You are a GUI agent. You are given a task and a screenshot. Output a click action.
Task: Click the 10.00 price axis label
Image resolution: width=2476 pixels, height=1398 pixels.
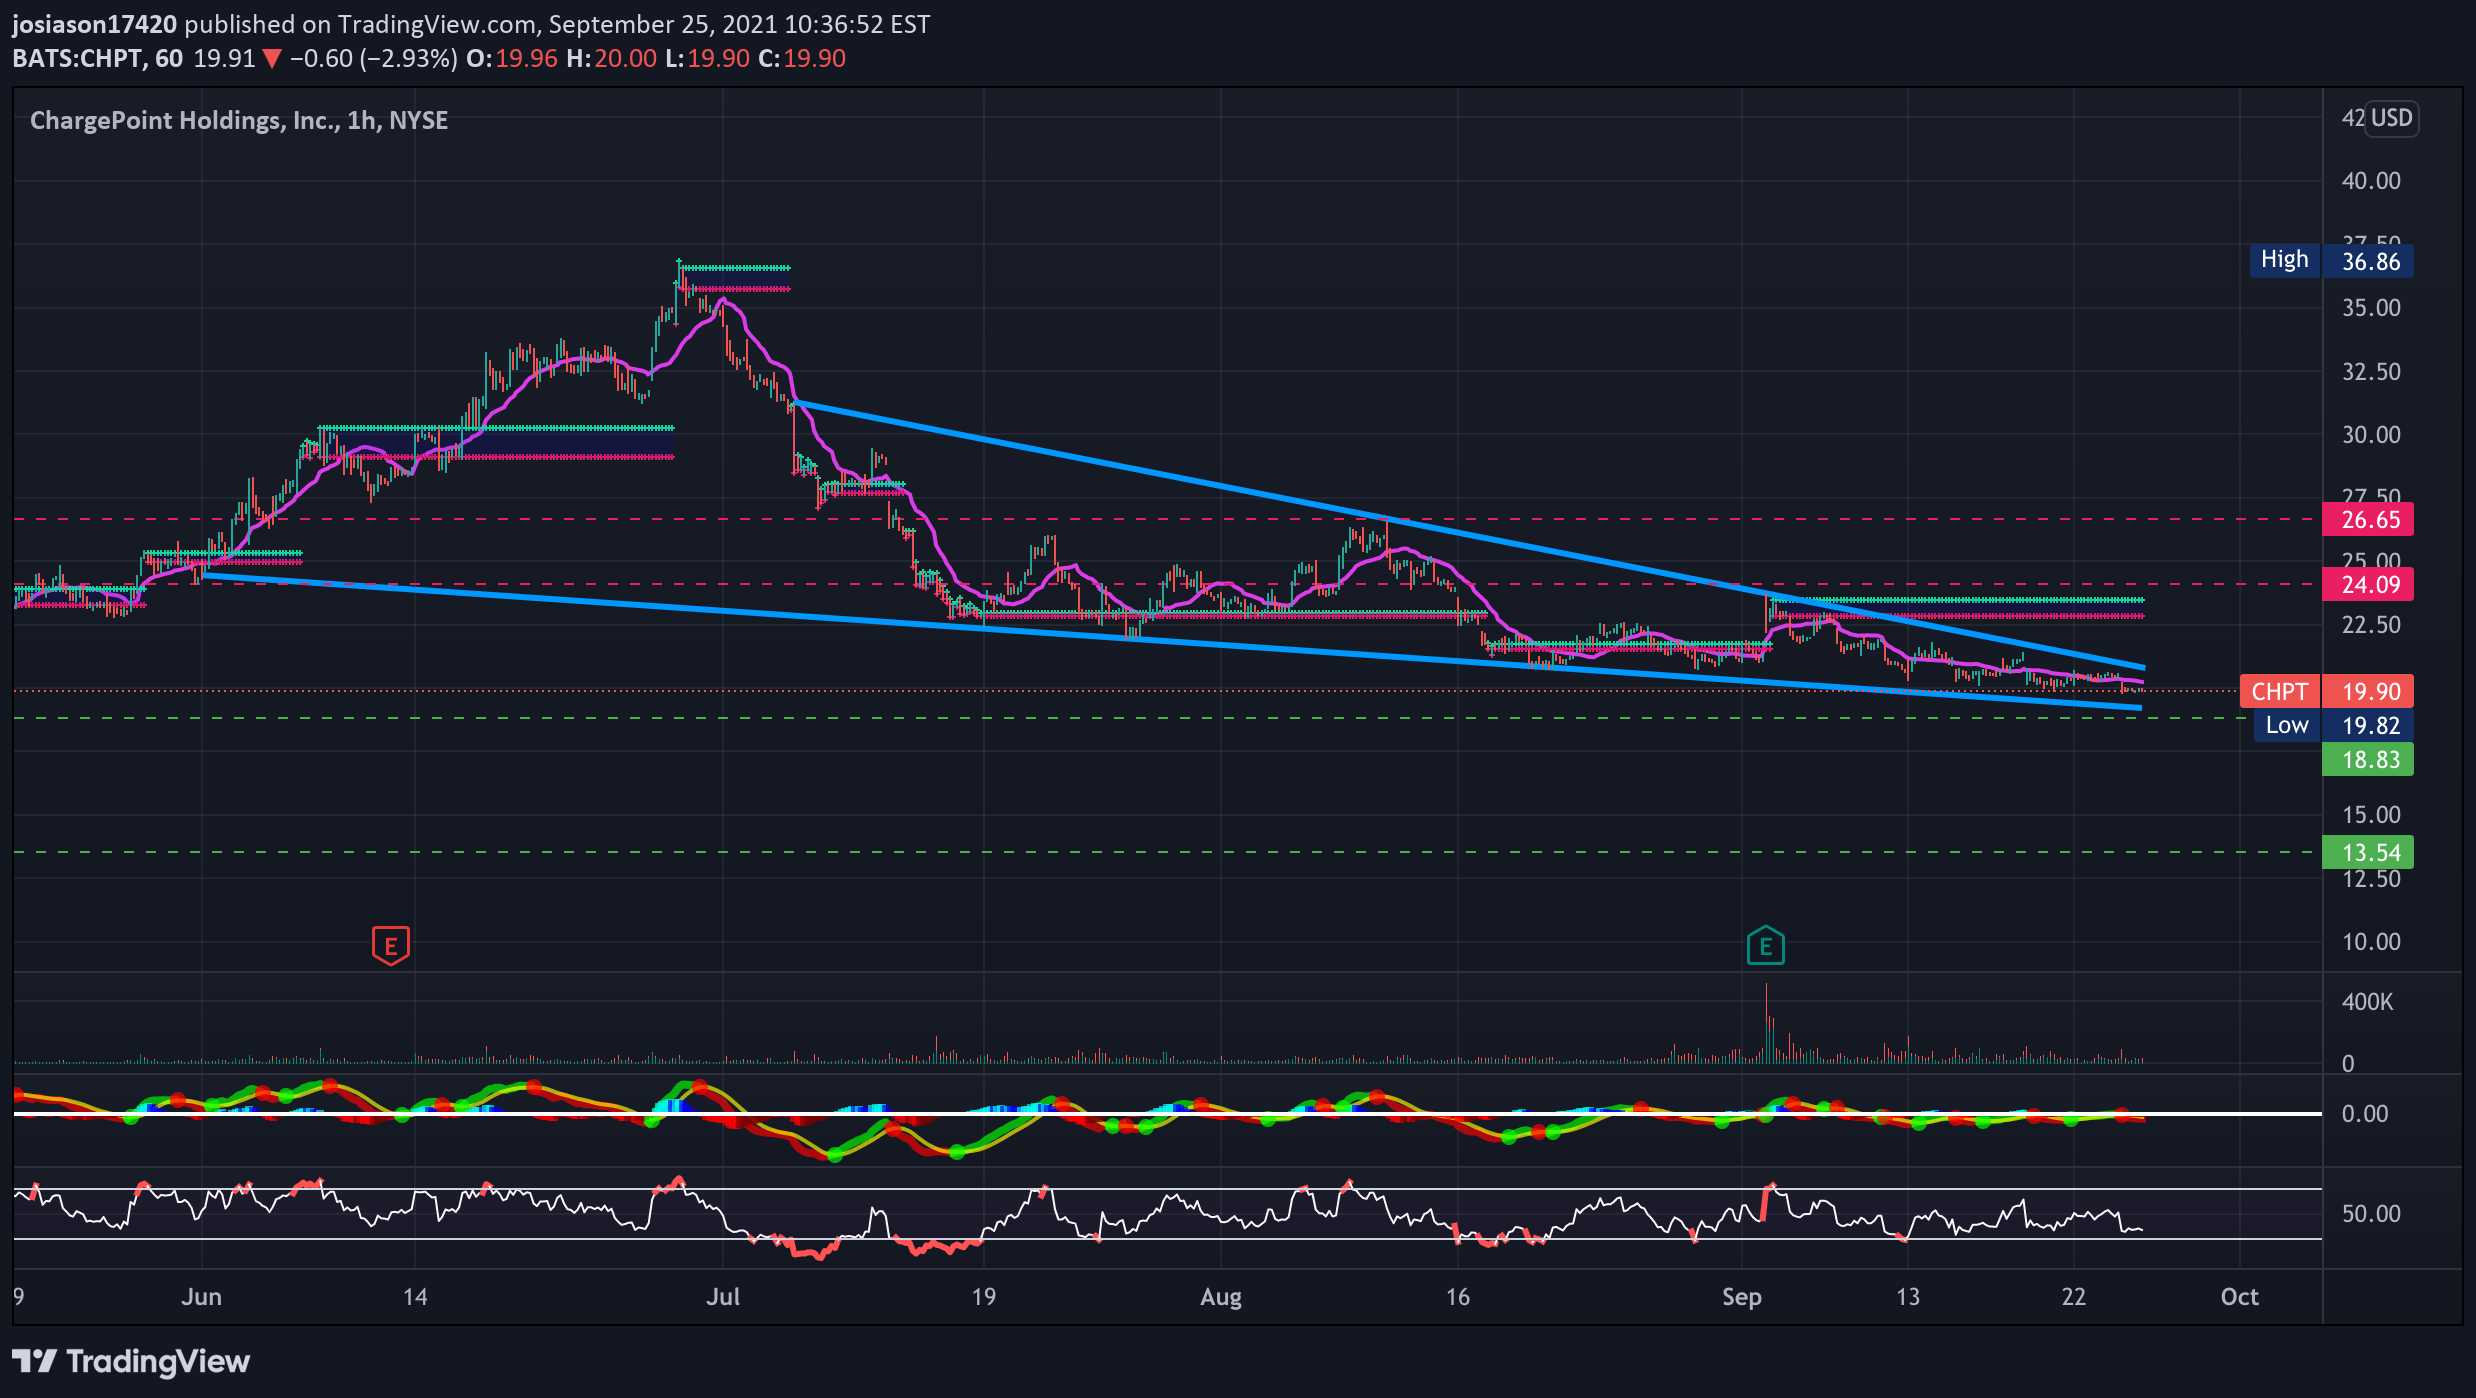click(x=2371, y=942)
